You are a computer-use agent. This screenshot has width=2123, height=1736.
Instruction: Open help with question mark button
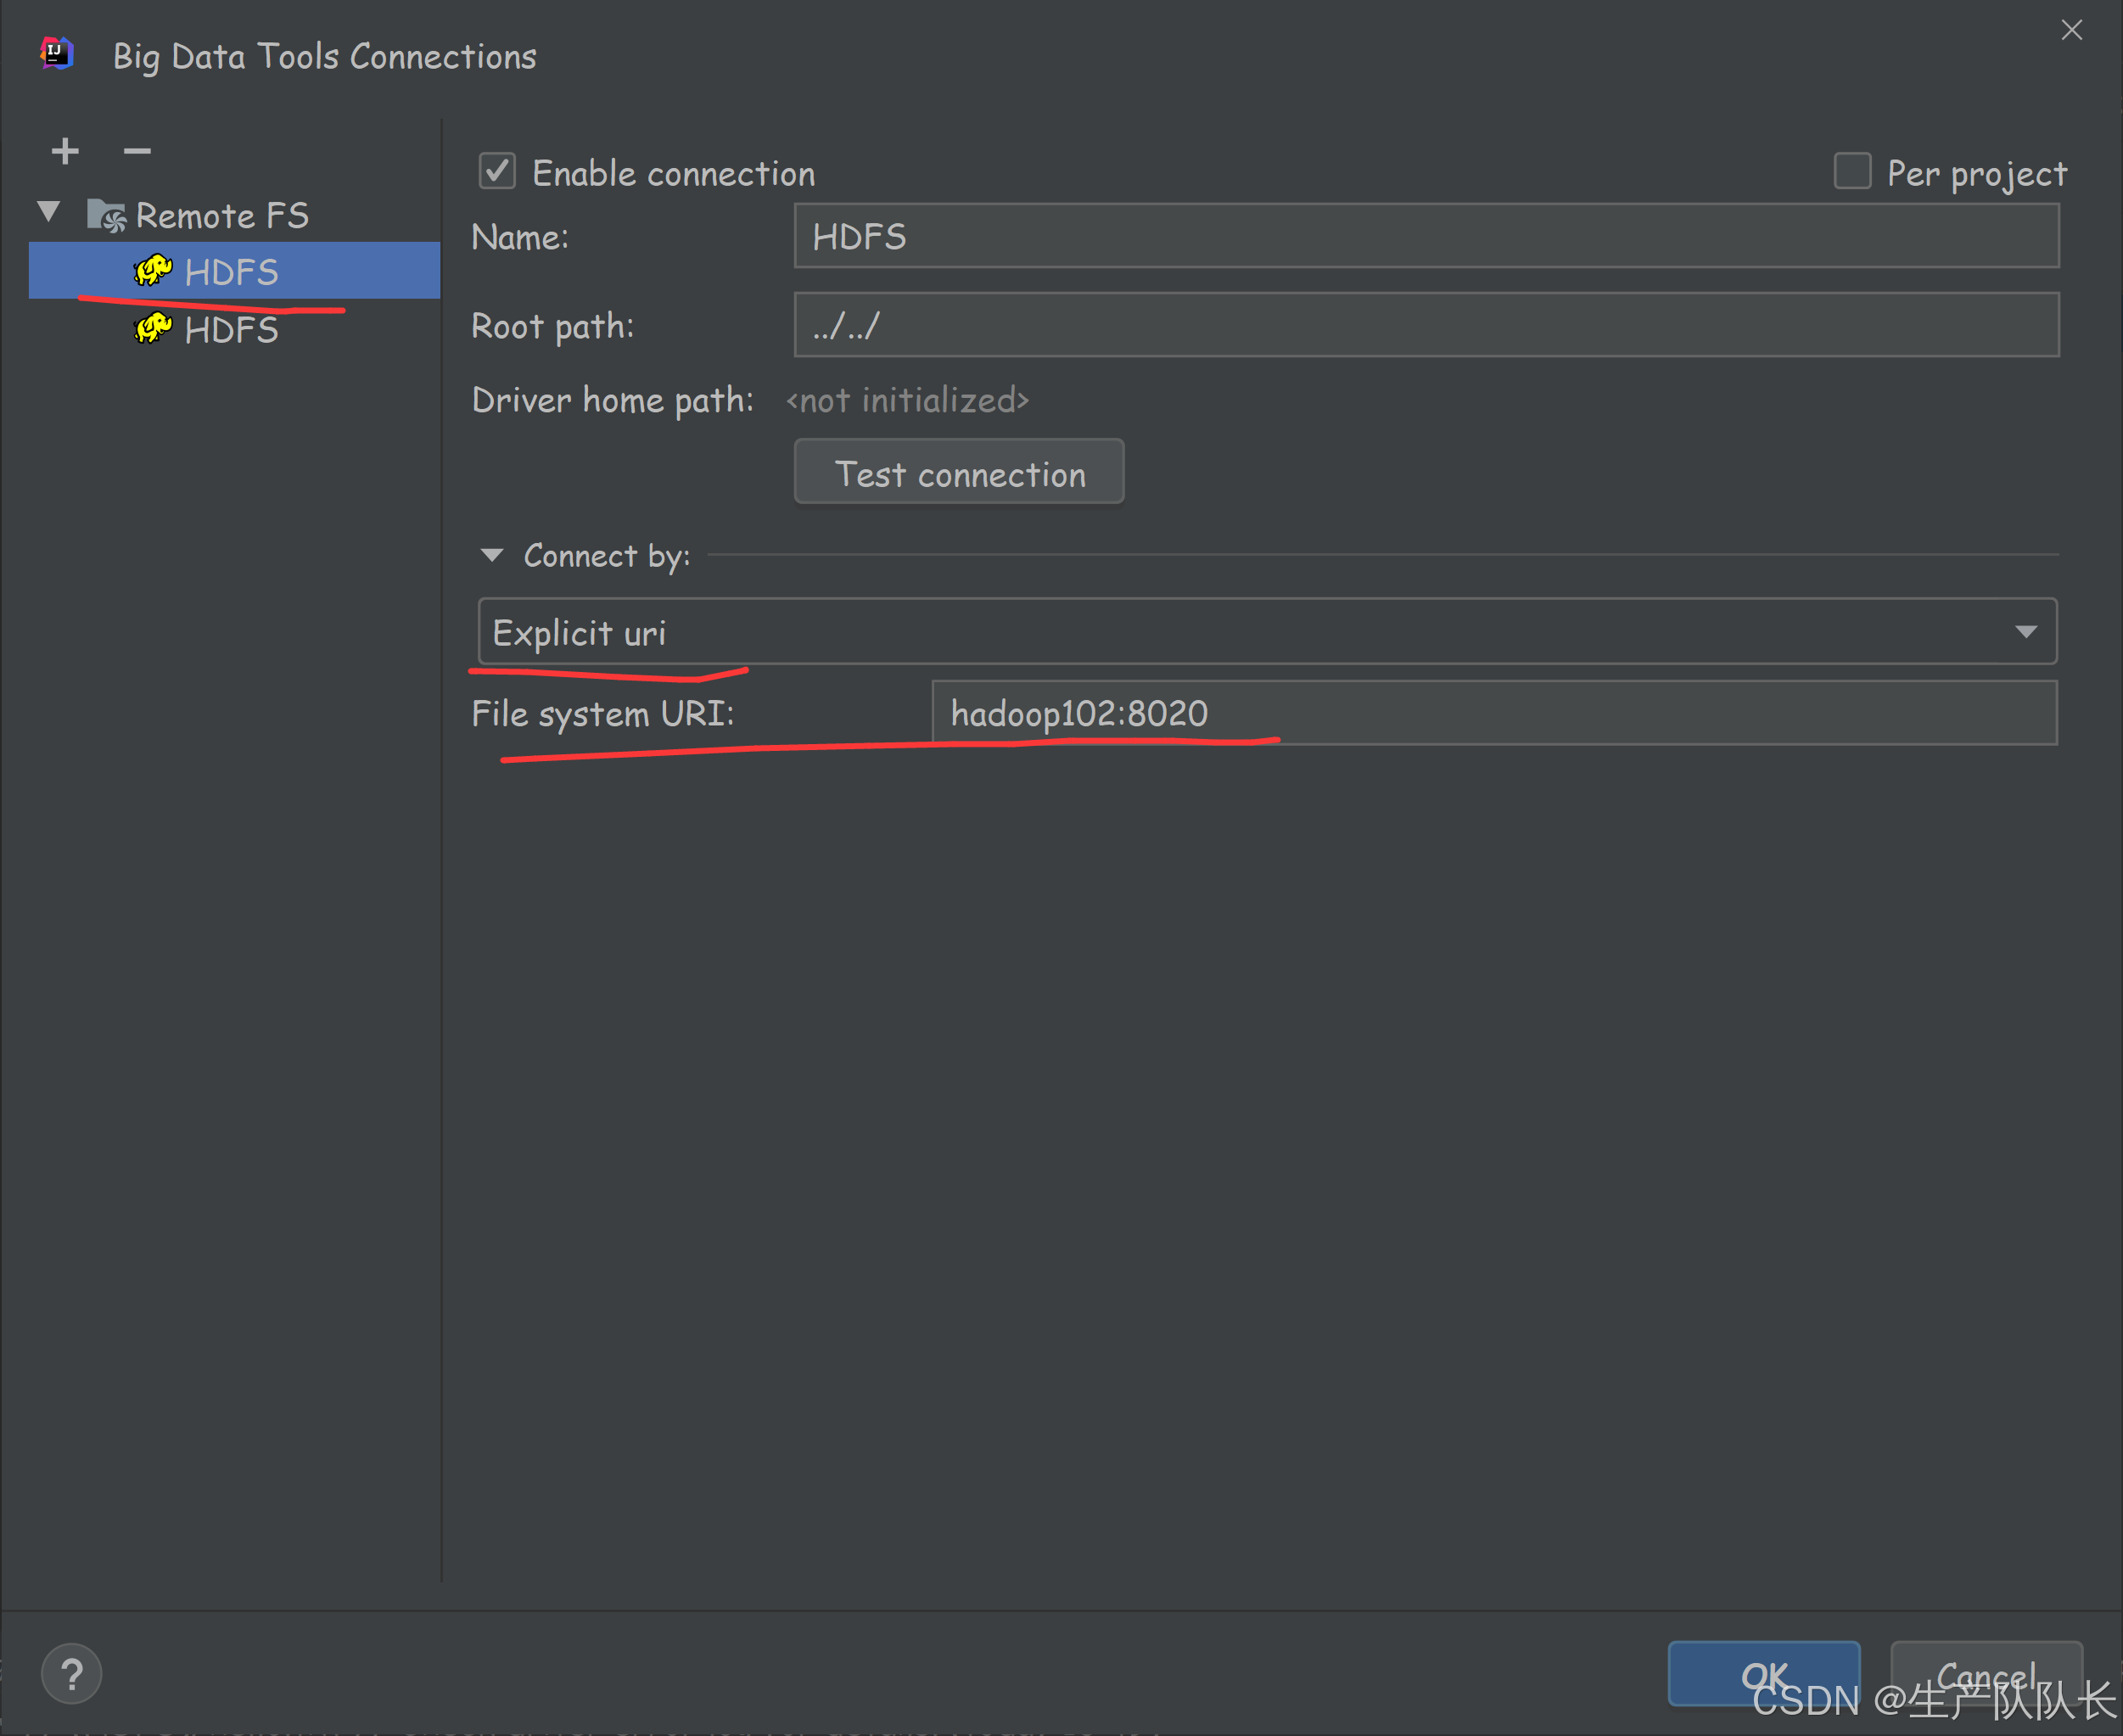[x=72, y=1674]
